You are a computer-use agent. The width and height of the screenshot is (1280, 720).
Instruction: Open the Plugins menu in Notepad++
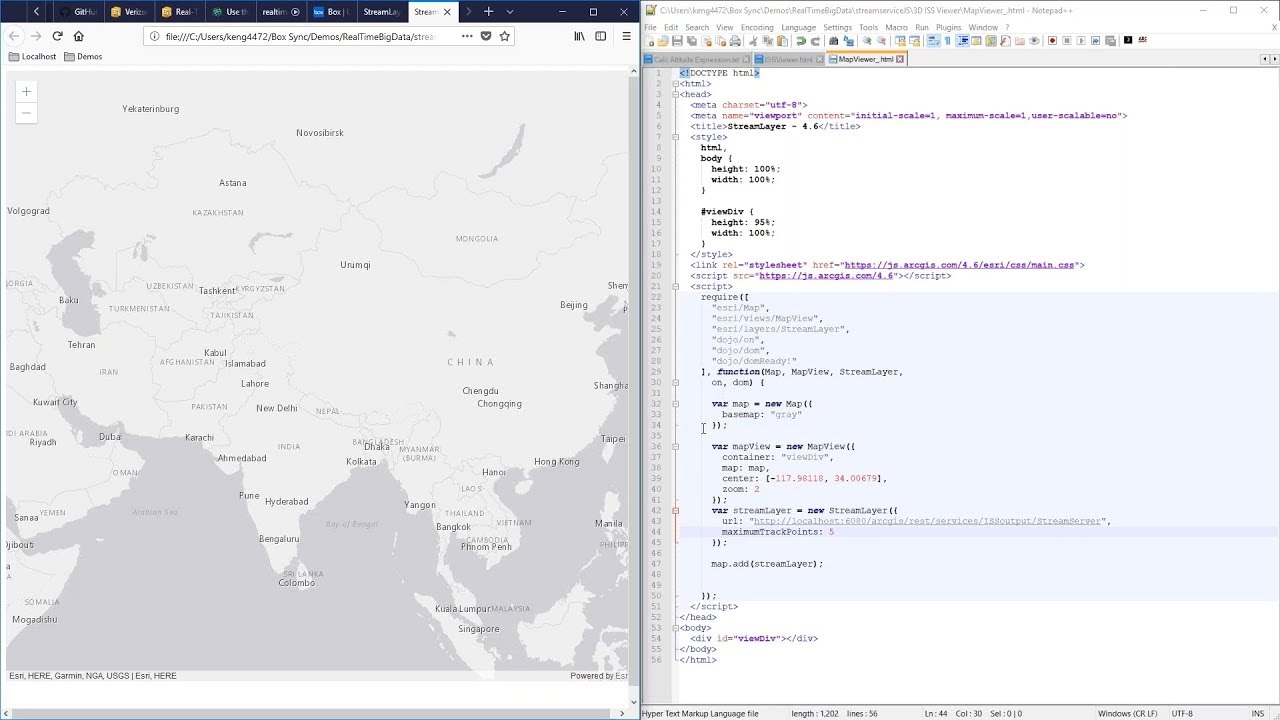click(948, 28)
